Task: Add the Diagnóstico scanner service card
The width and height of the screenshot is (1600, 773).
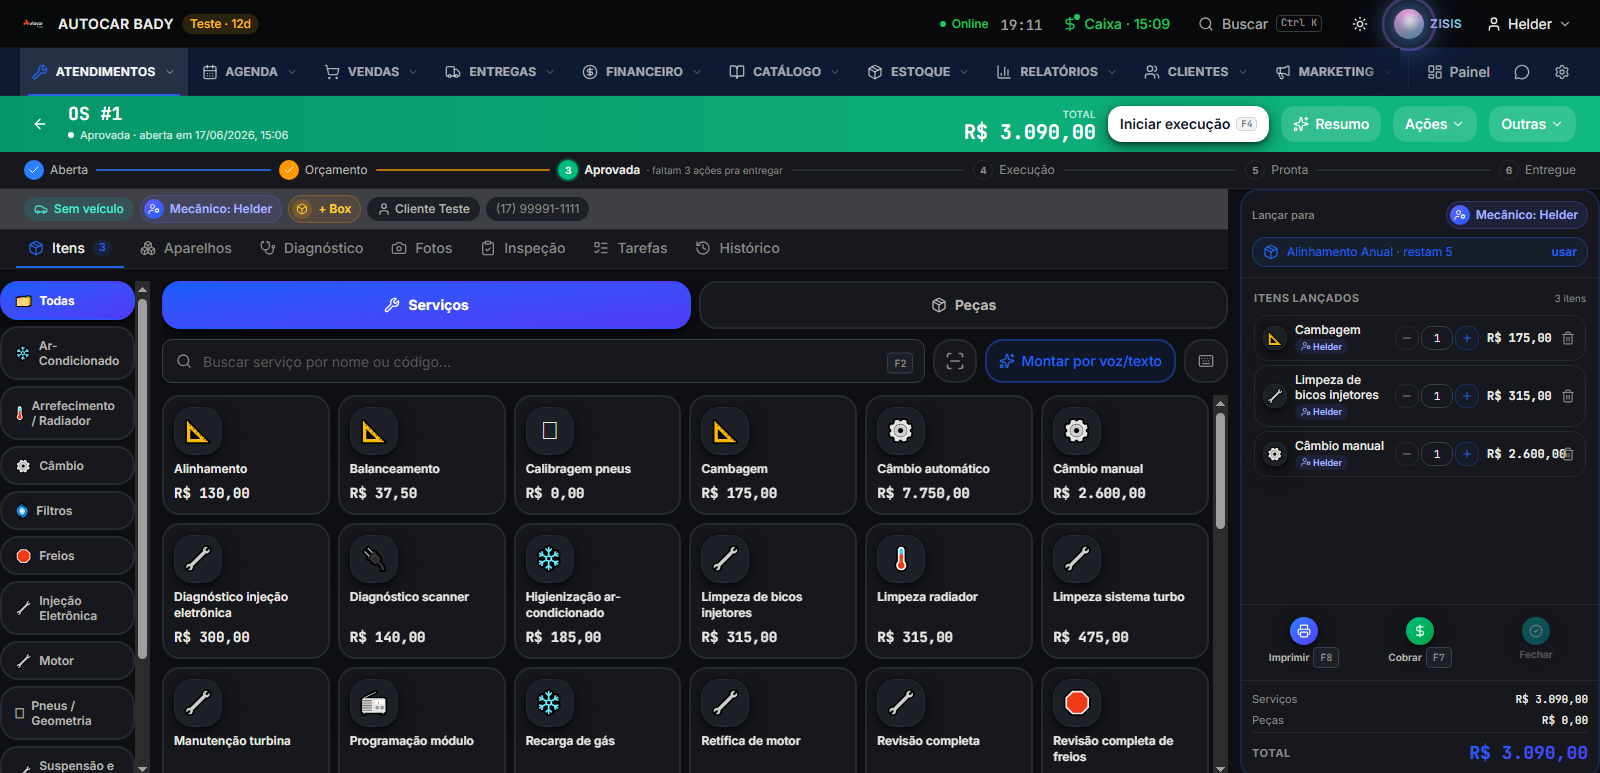Action: click(422, 591)
